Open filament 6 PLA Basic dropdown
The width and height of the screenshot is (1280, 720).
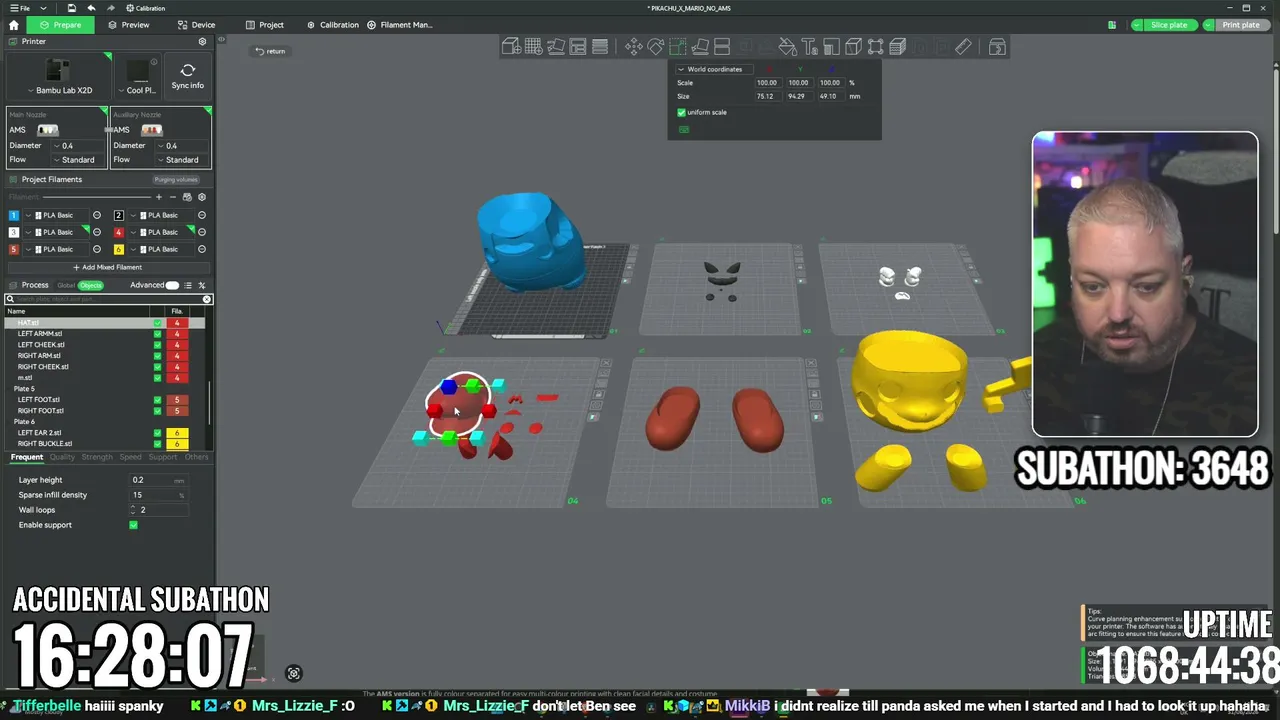[163, 249]
